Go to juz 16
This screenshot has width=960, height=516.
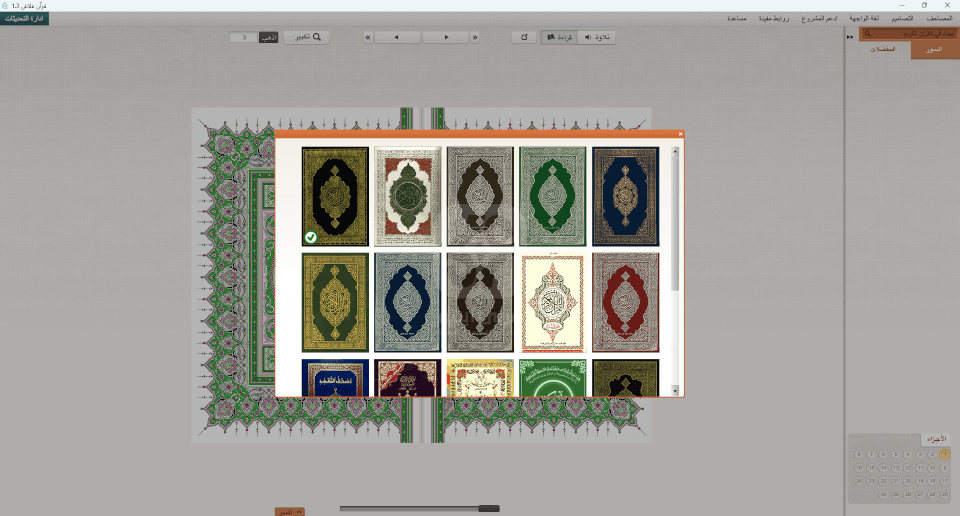(x=858, y=468)
